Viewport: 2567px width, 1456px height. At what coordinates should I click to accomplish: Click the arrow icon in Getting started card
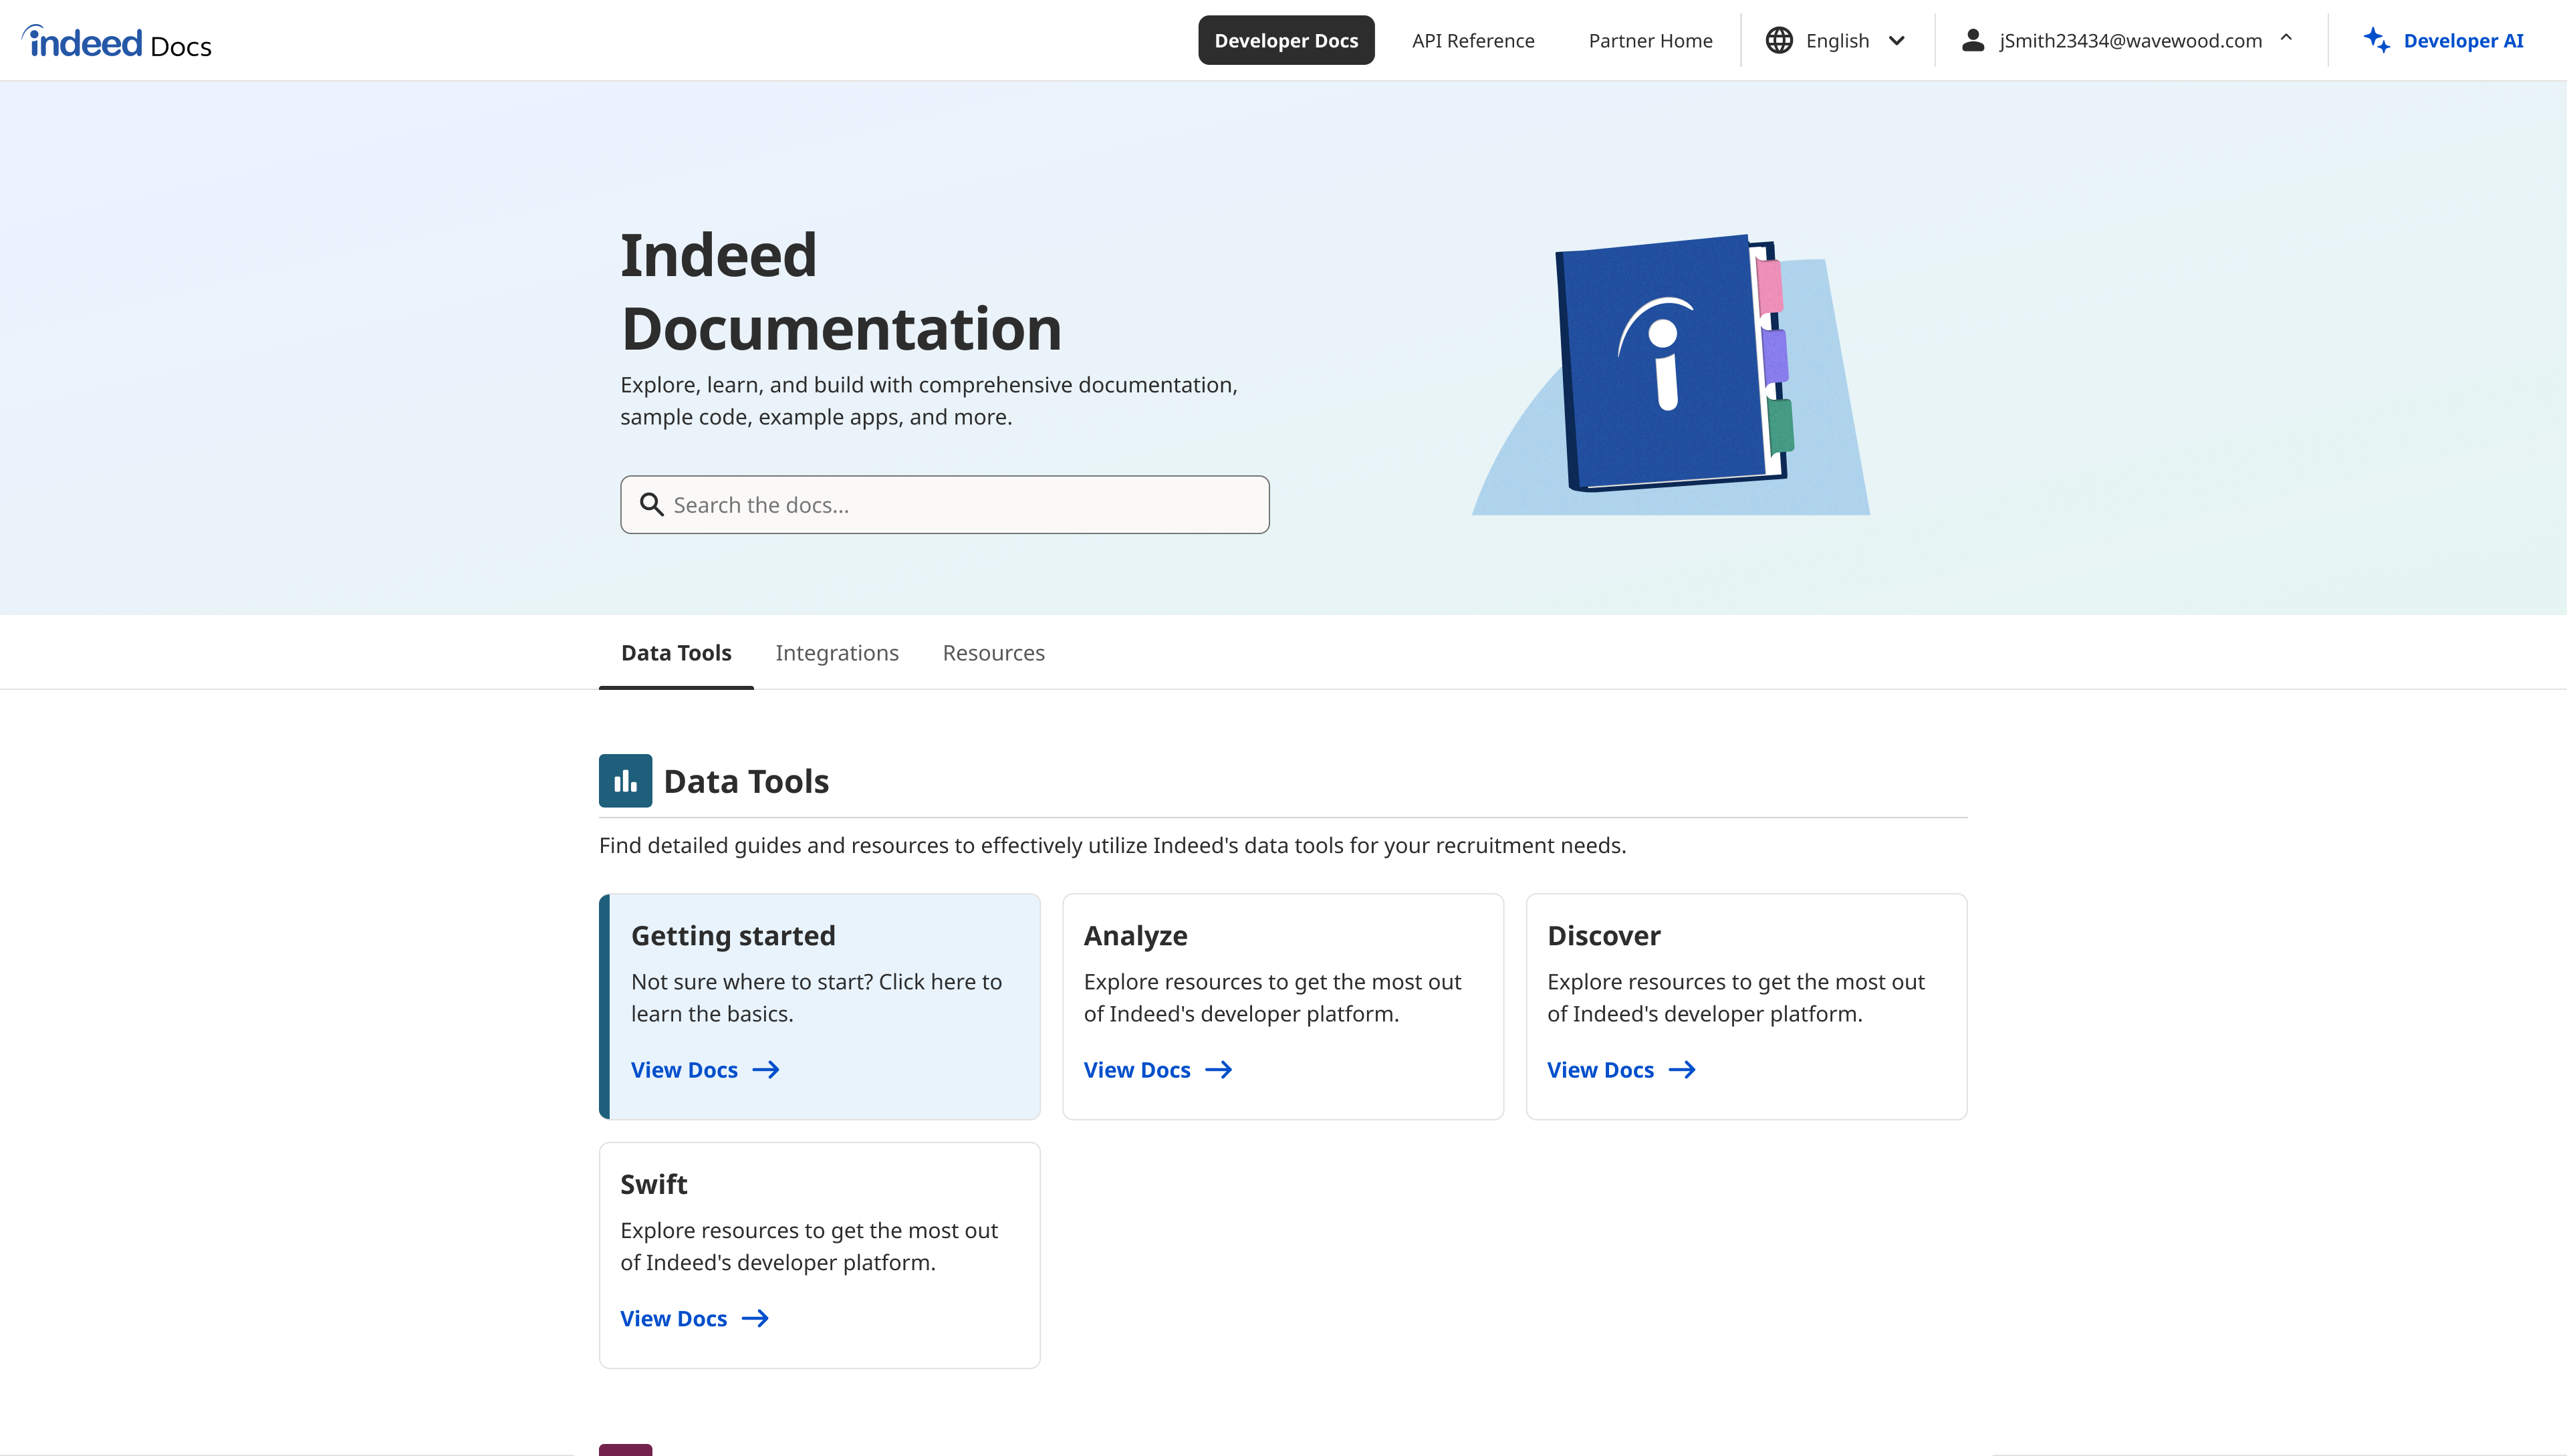tap(766, 1070)
